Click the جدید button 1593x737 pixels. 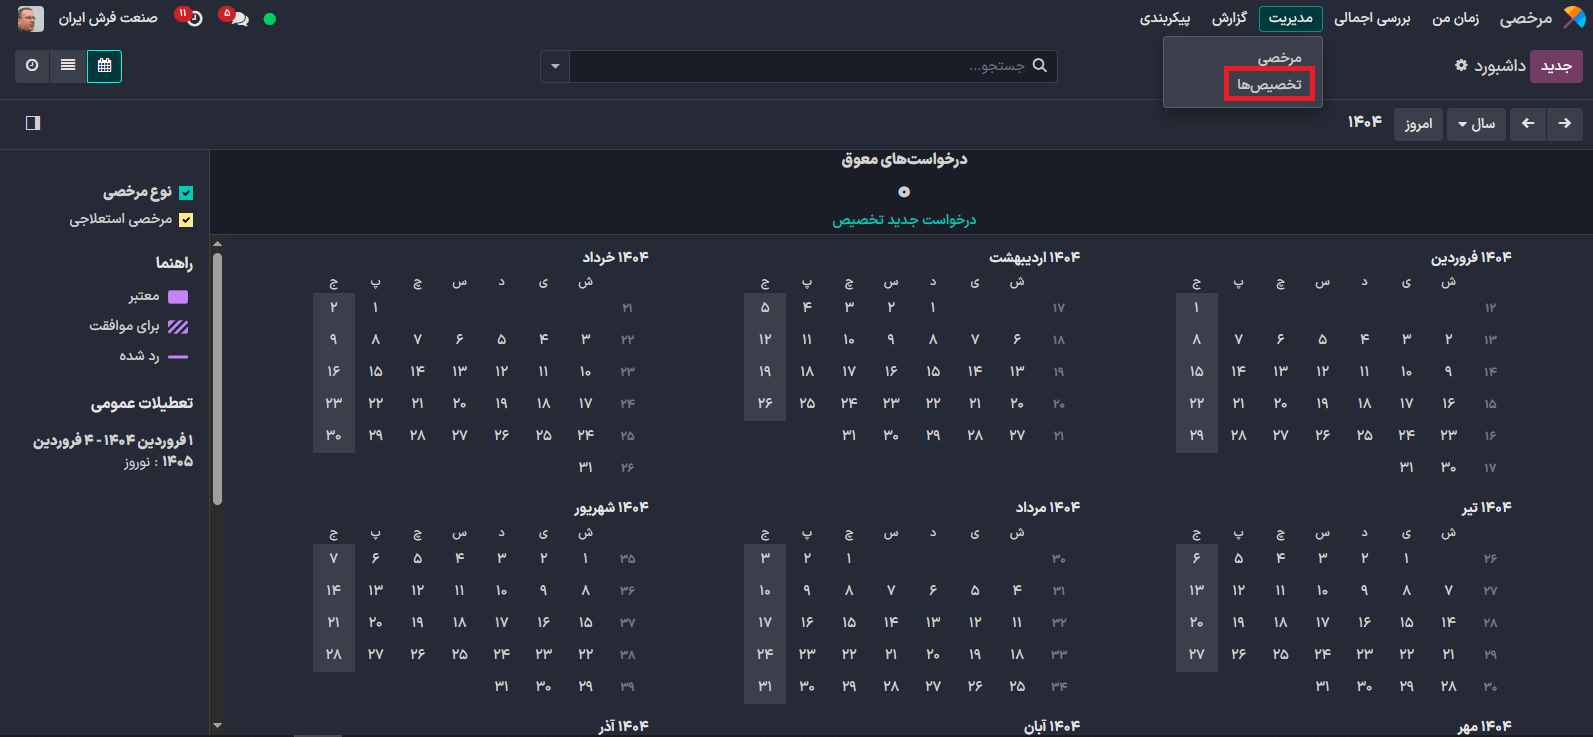[x=1556, y=66]
